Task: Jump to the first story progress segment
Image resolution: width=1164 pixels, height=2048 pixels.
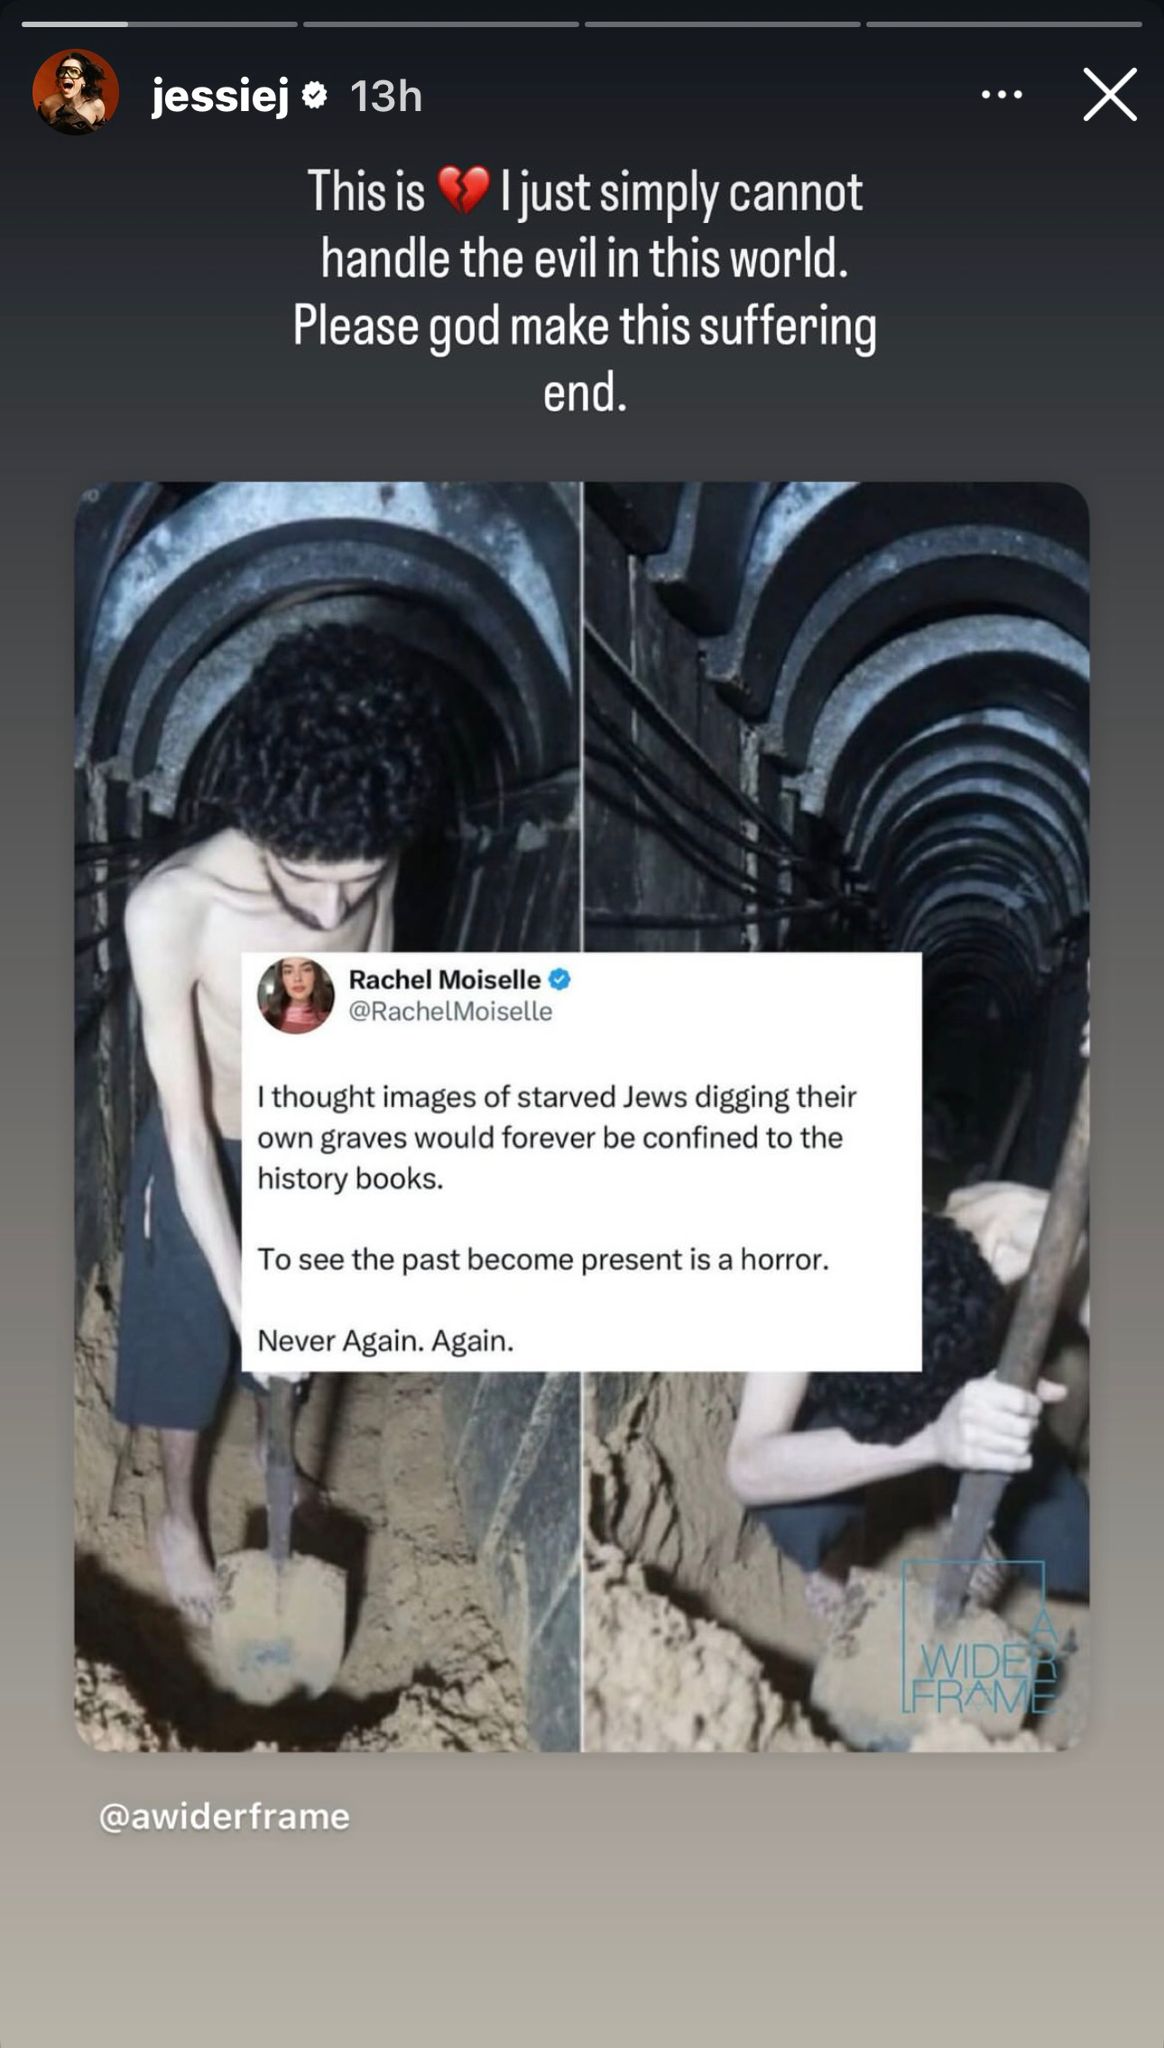Action: click(159, 23)
